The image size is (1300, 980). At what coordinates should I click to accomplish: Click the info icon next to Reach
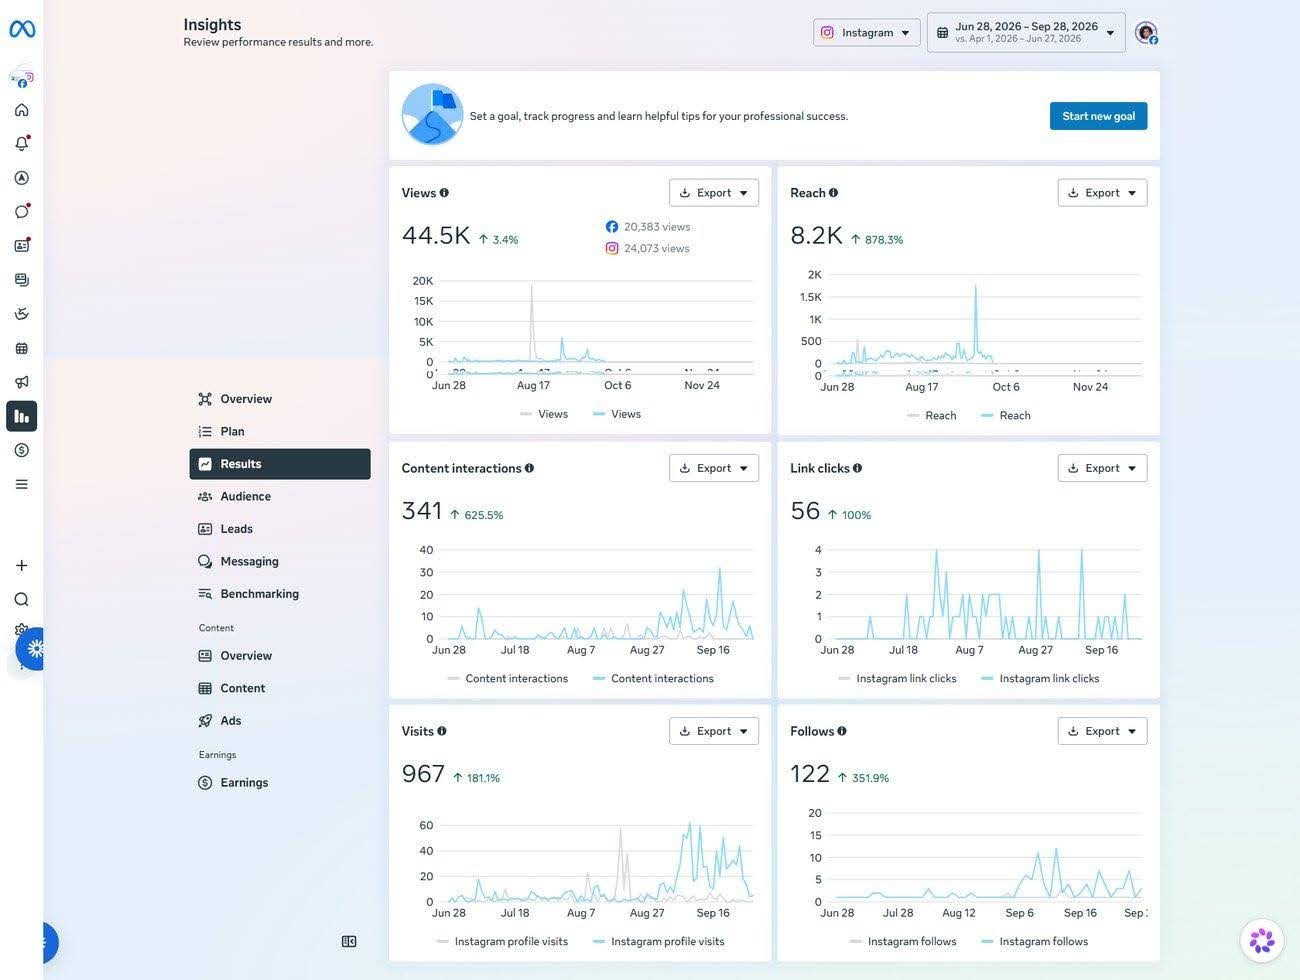[x=833, y=193]
